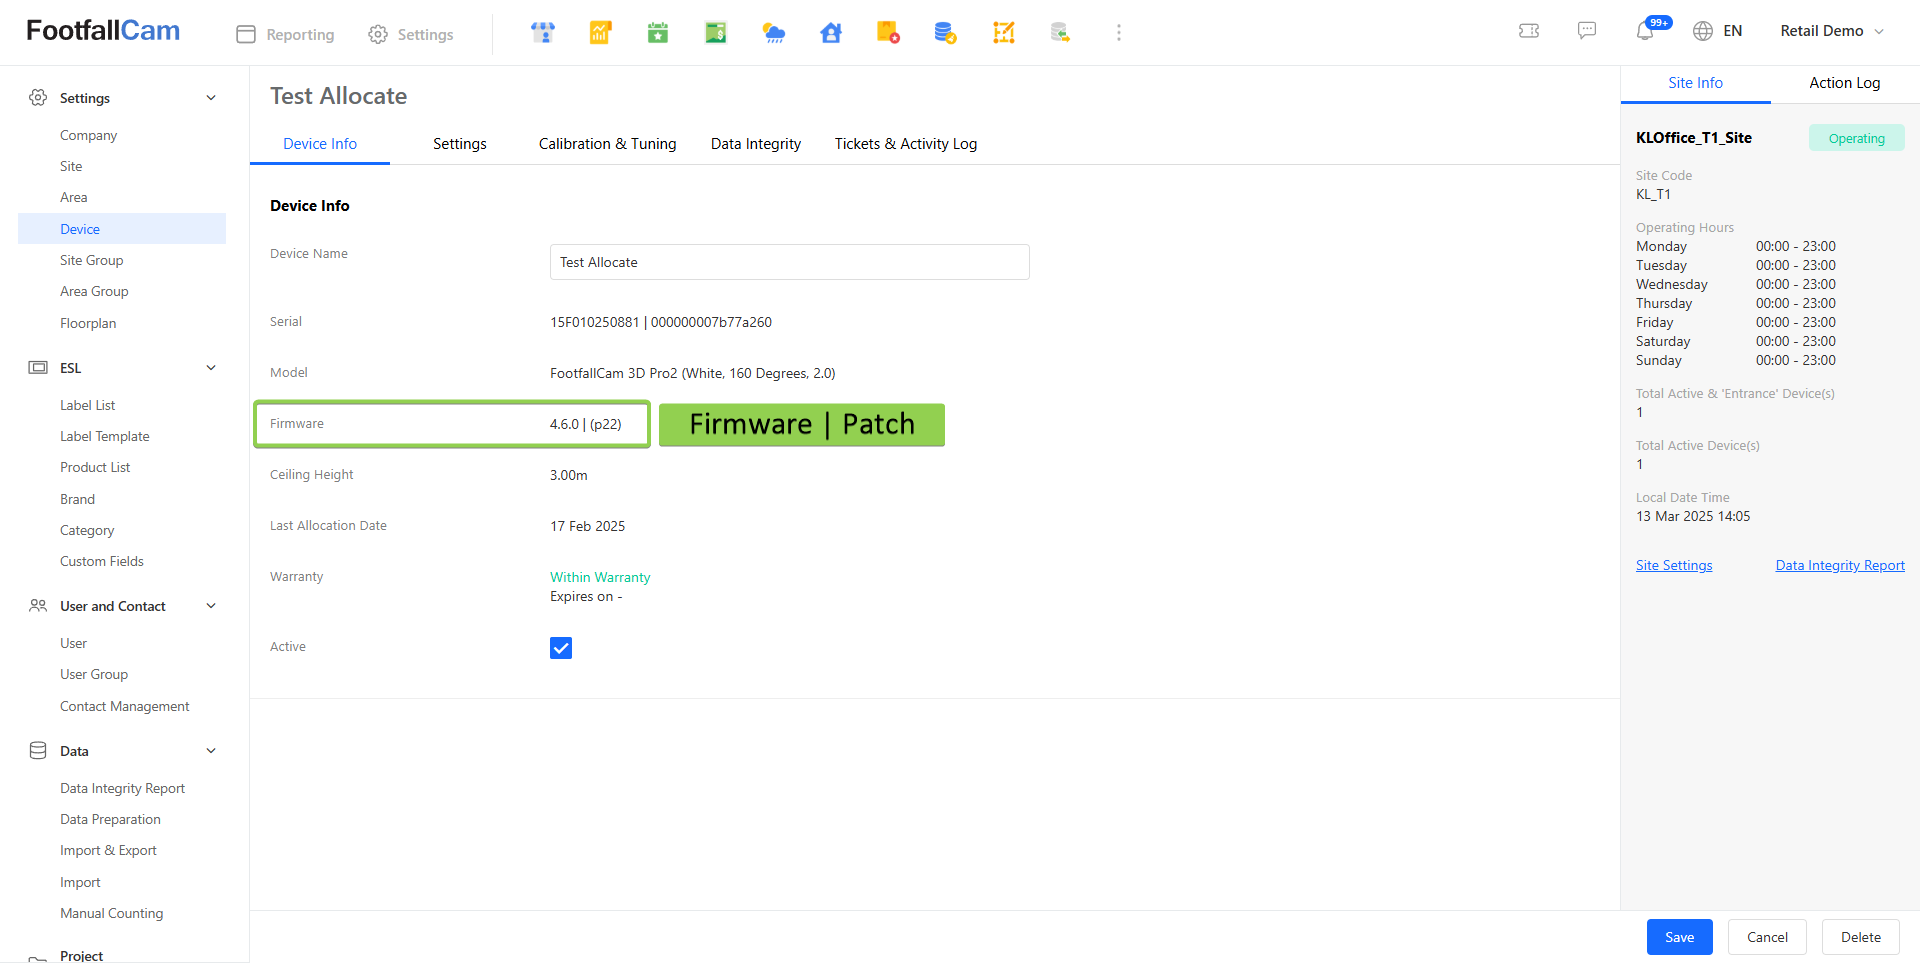This screenshot has width=1920, height=963.
Task: Click the green calendar star icon
Action: click(658, 33)
